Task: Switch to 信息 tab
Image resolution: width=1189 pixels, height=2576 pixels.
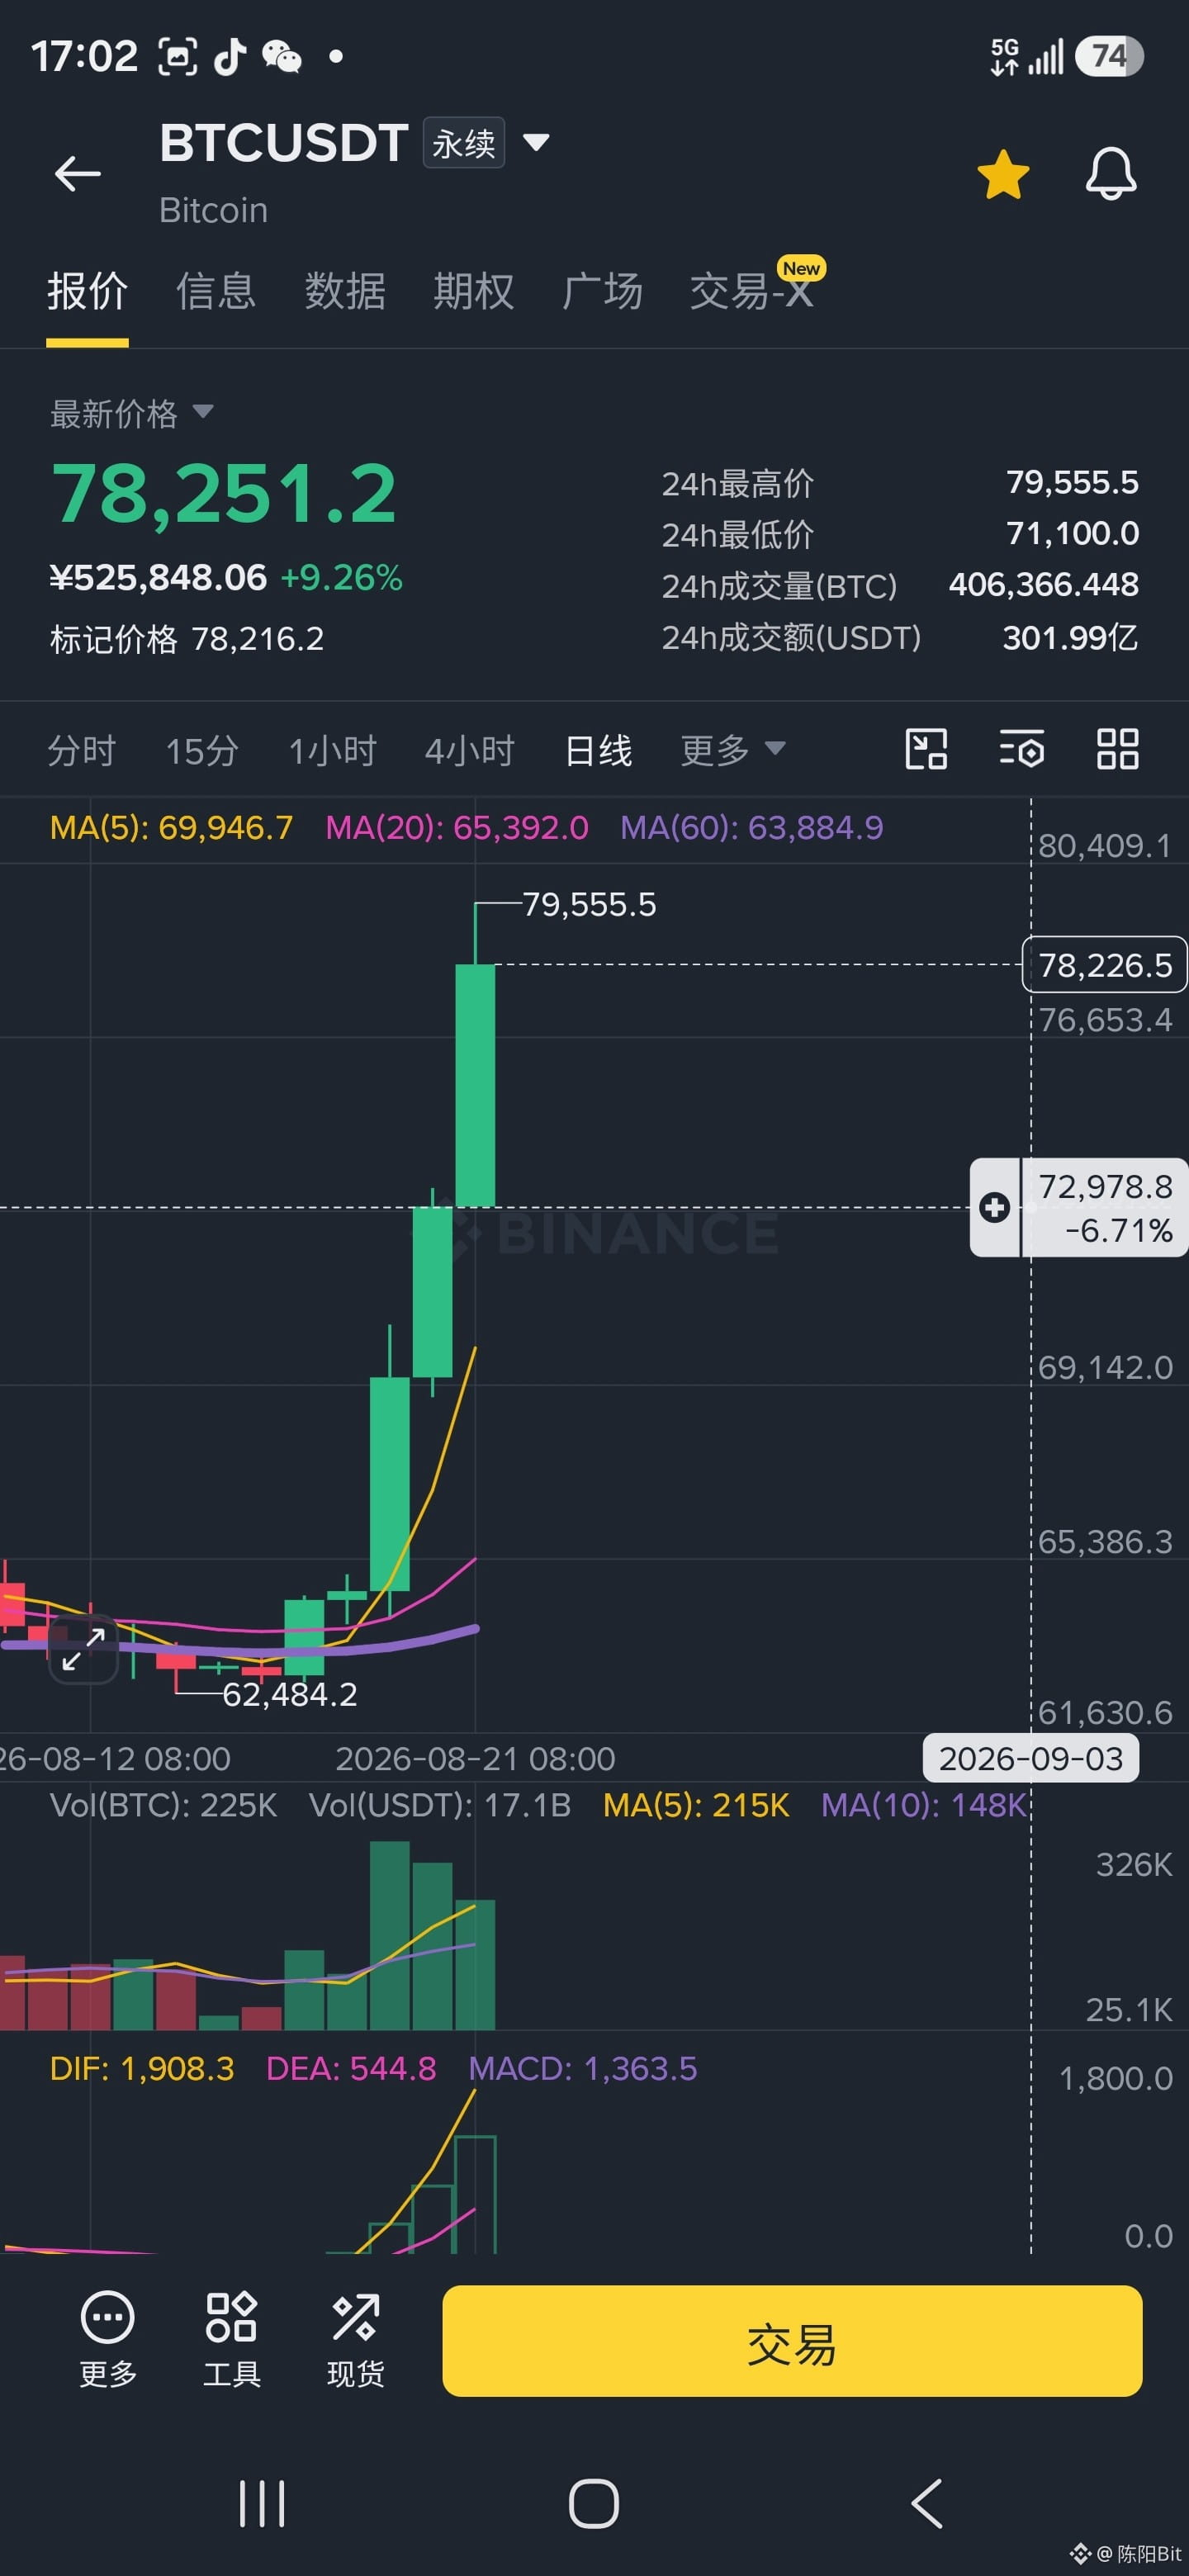Action: pos(216,291)
